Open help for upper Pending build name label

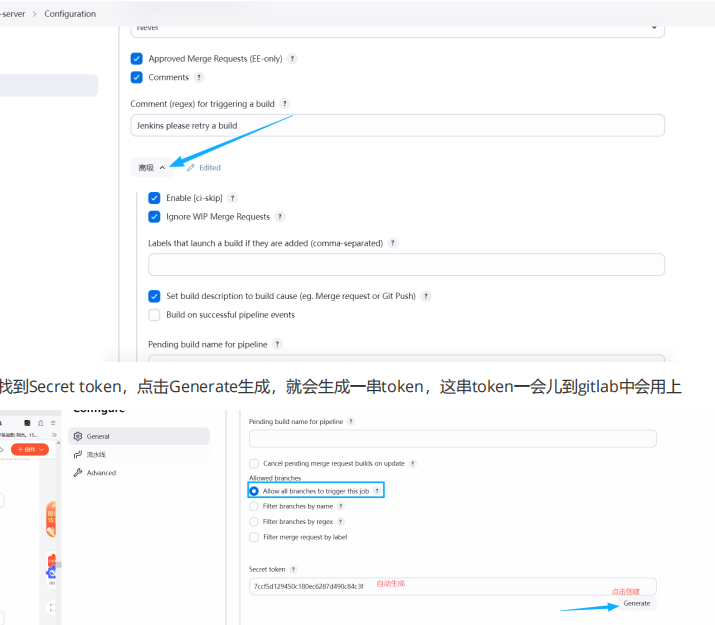pos(277,344)
